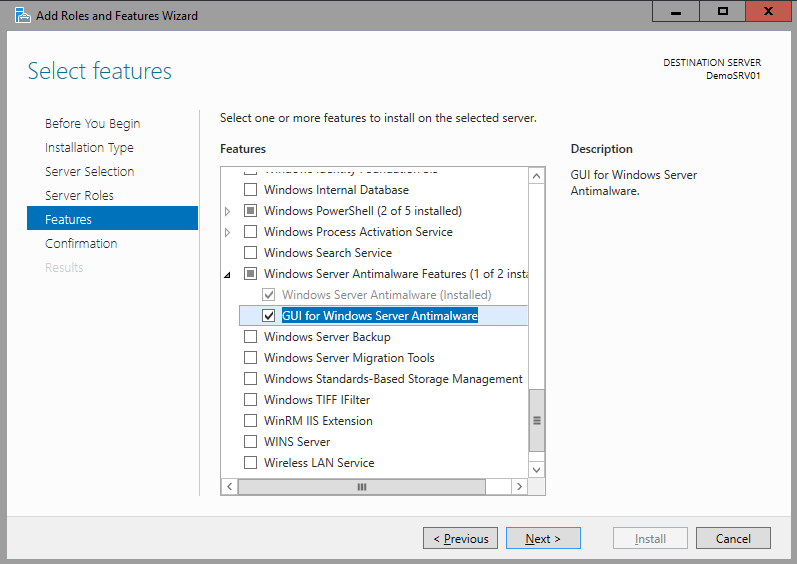The image size is (797, 564).
Task: Click the horizontal scrollbar thumb
Action: (362, 486)
